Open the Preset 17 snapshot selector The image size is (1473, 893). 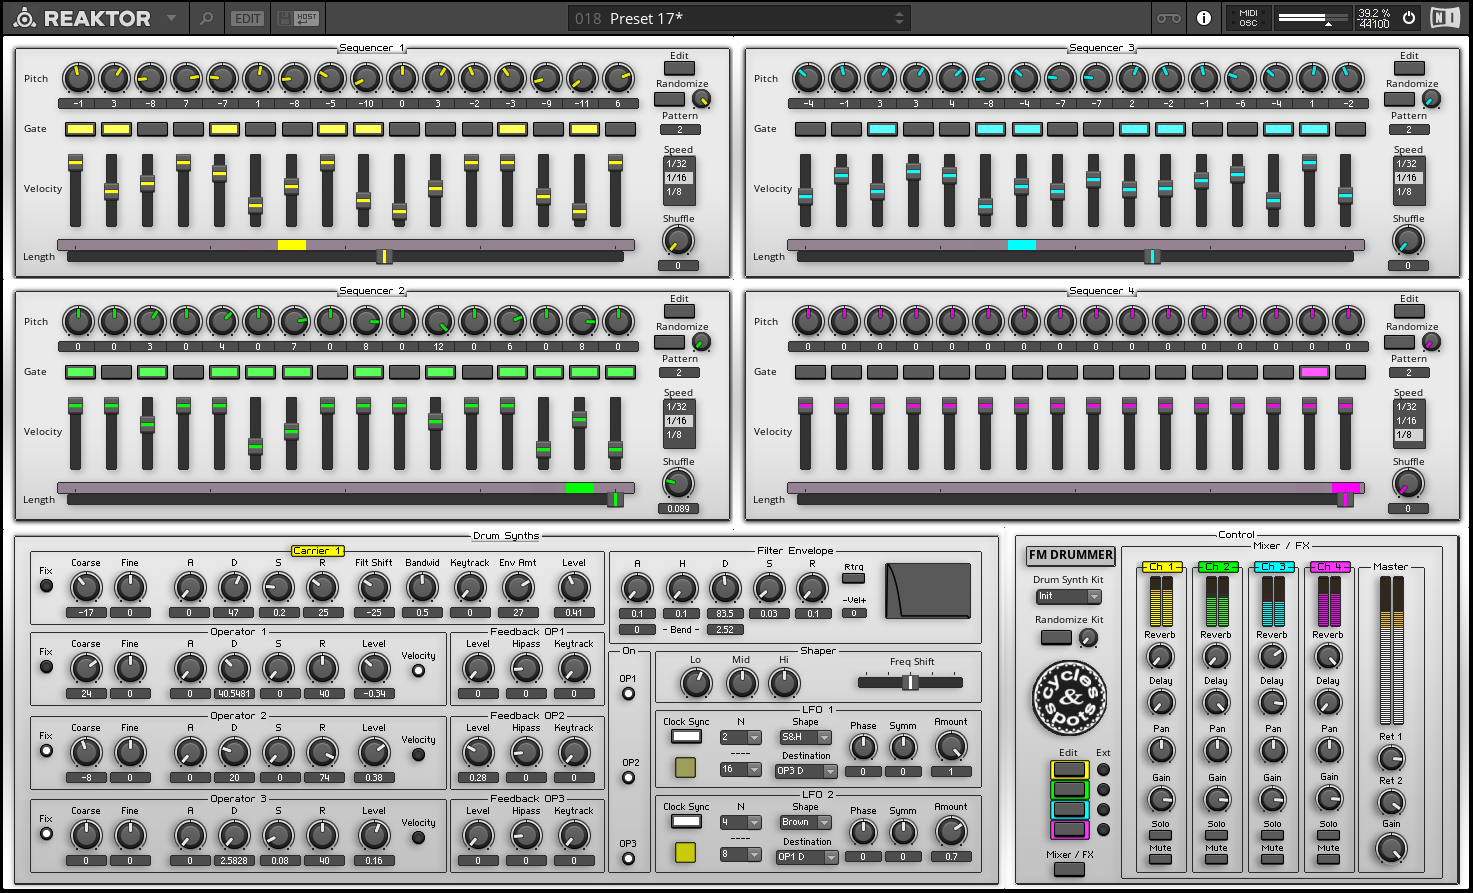click(740, 18)
